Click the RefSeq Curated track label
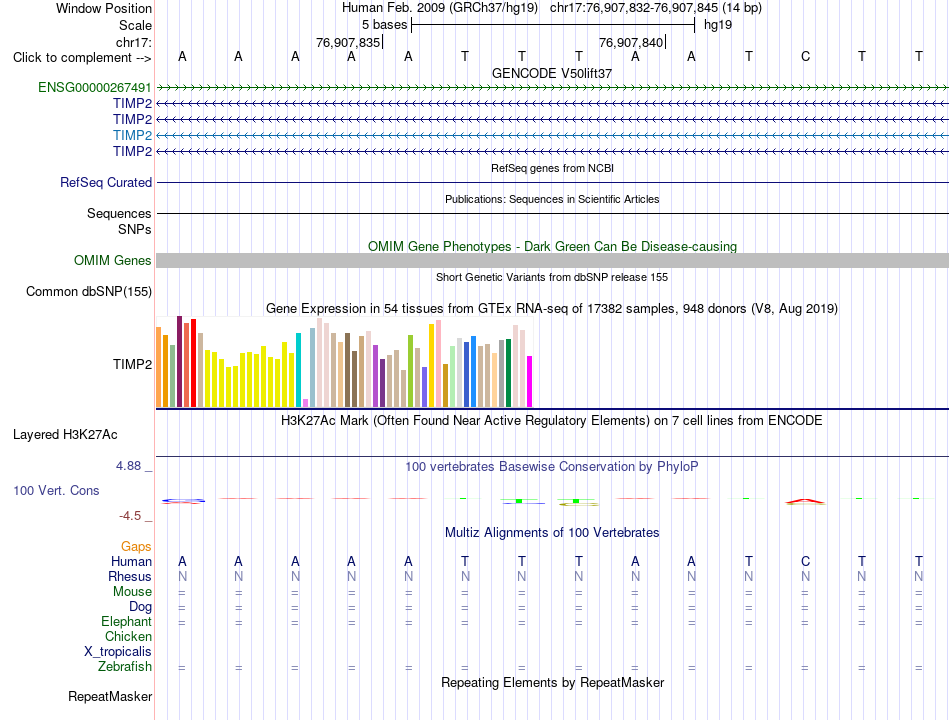Viewport: 950px width, 720px height. (x=106, y=182)
